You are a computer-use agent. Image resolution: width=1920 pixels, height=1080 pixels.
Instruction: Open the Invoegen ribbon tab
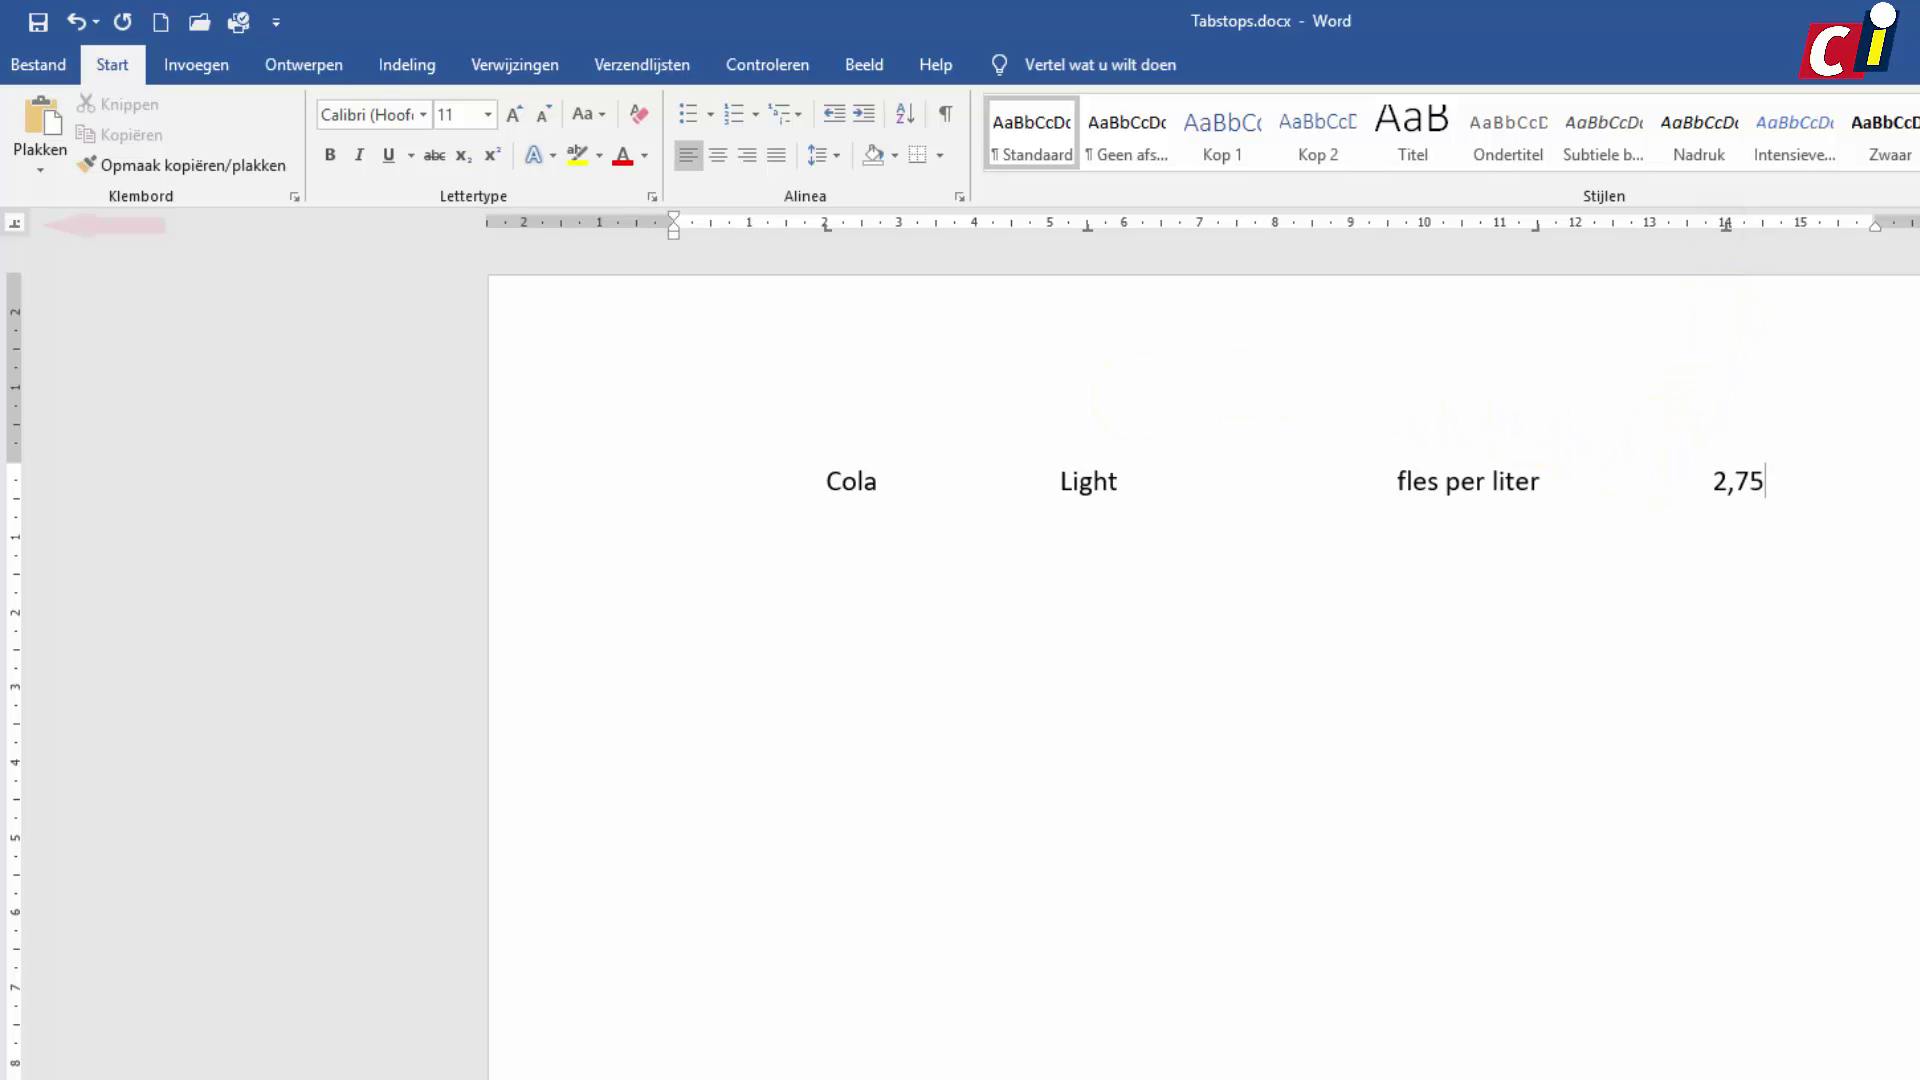(196, 65)
